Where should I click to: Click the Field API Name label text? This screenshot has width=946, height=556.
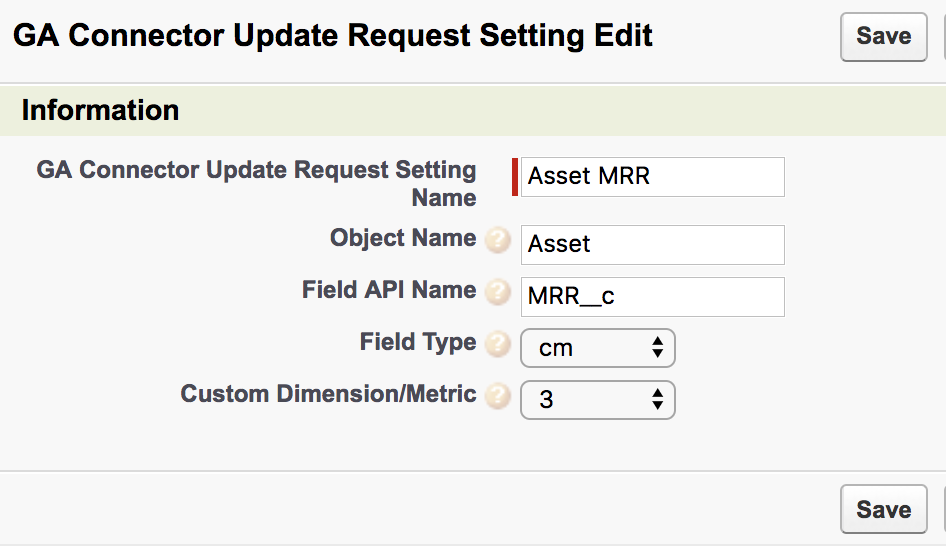(389, 291)
